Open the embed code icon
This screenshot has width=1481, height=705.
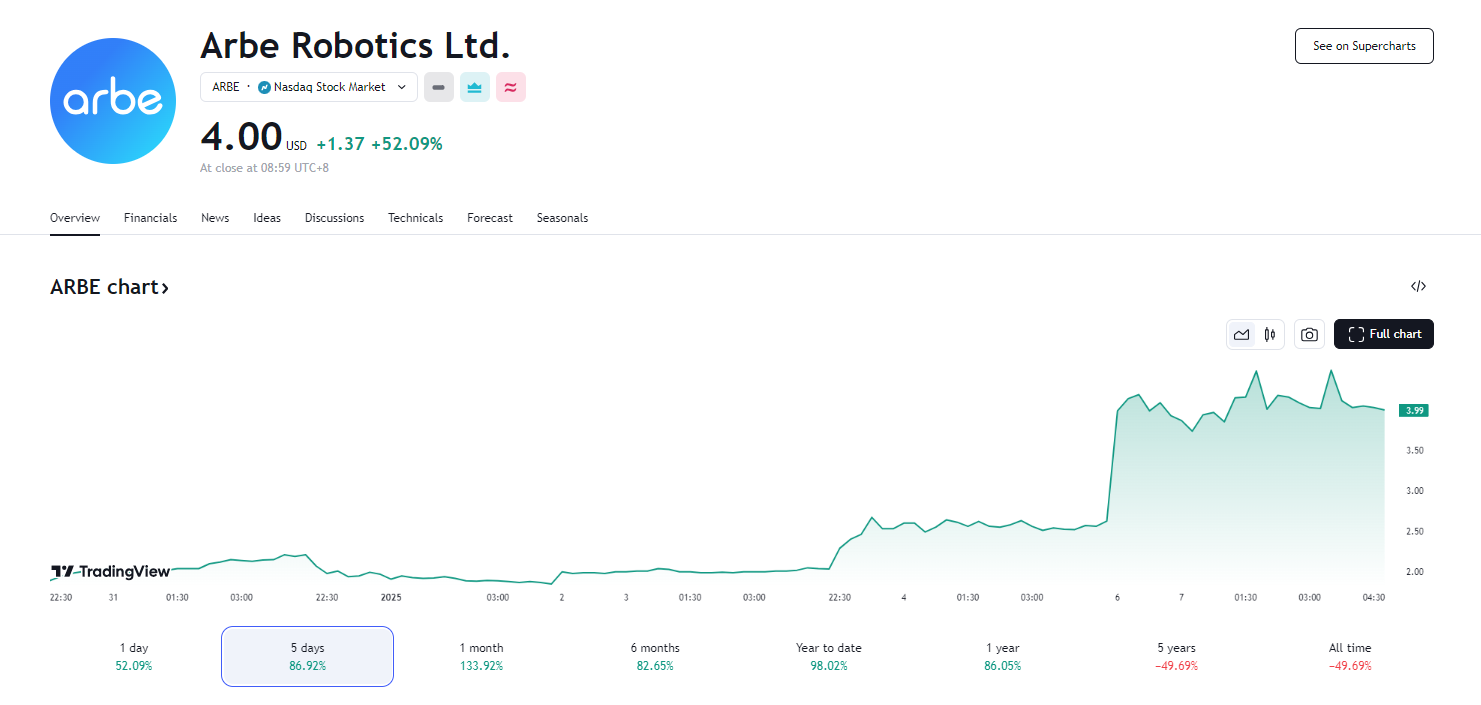tap(1418, 286)
